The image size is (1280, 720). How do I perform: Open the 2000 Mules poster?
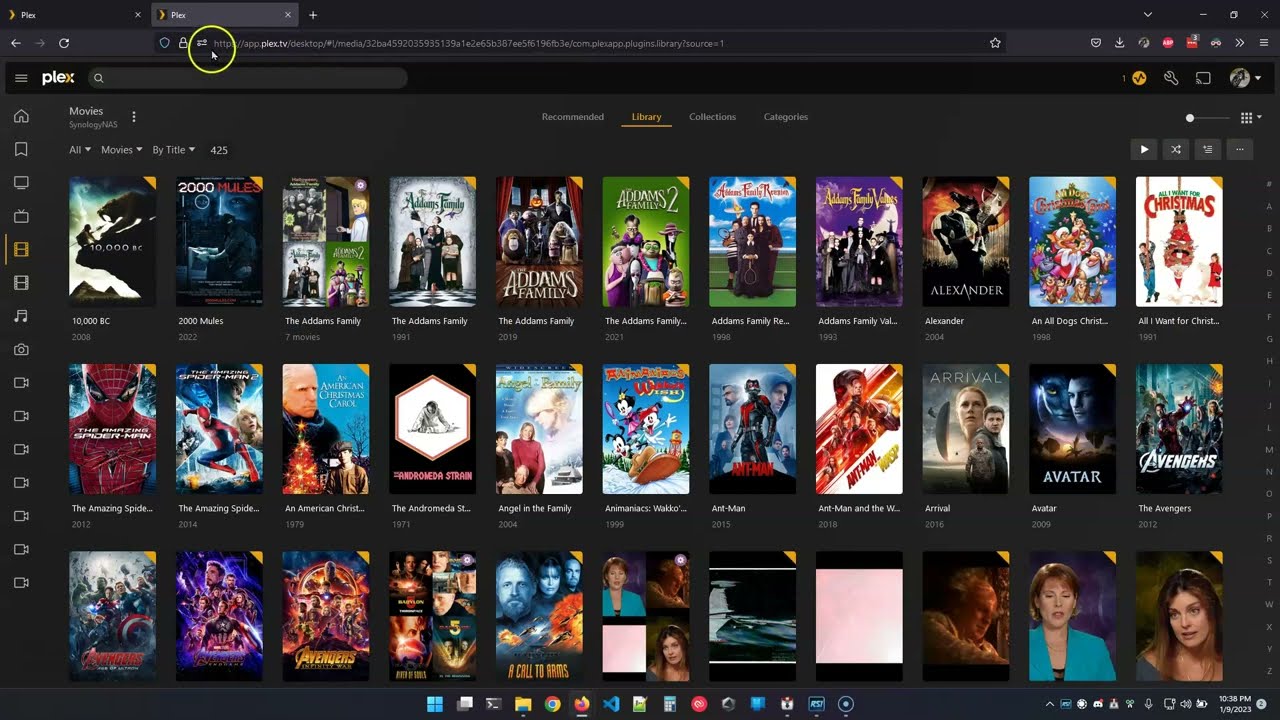click(x=219, y=241)
